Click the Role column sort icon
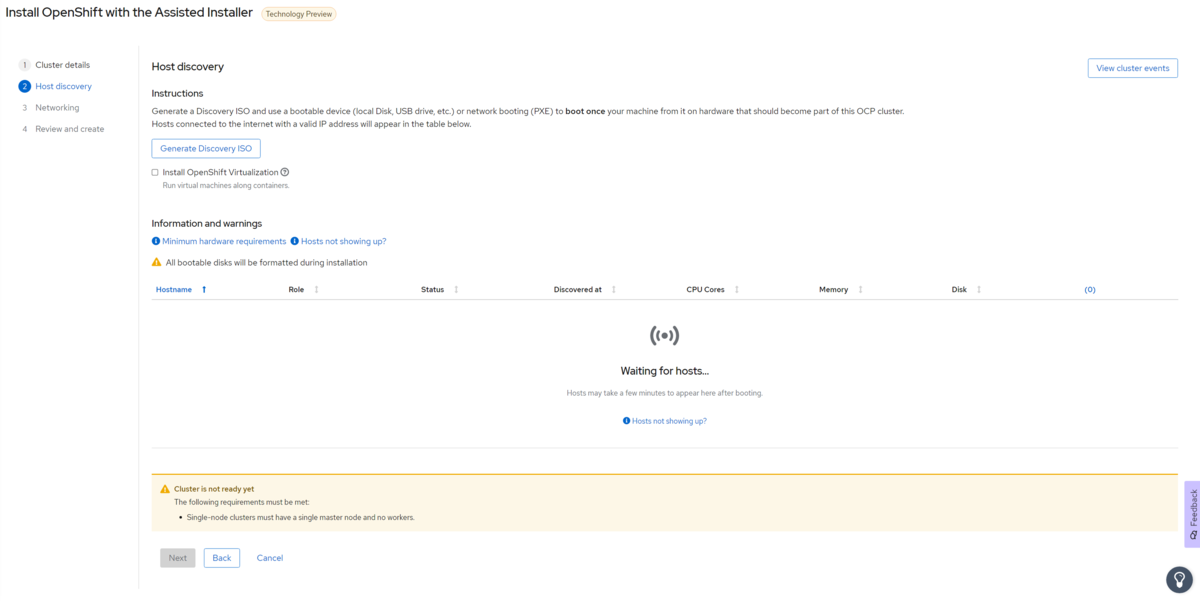 click(316, 290)
